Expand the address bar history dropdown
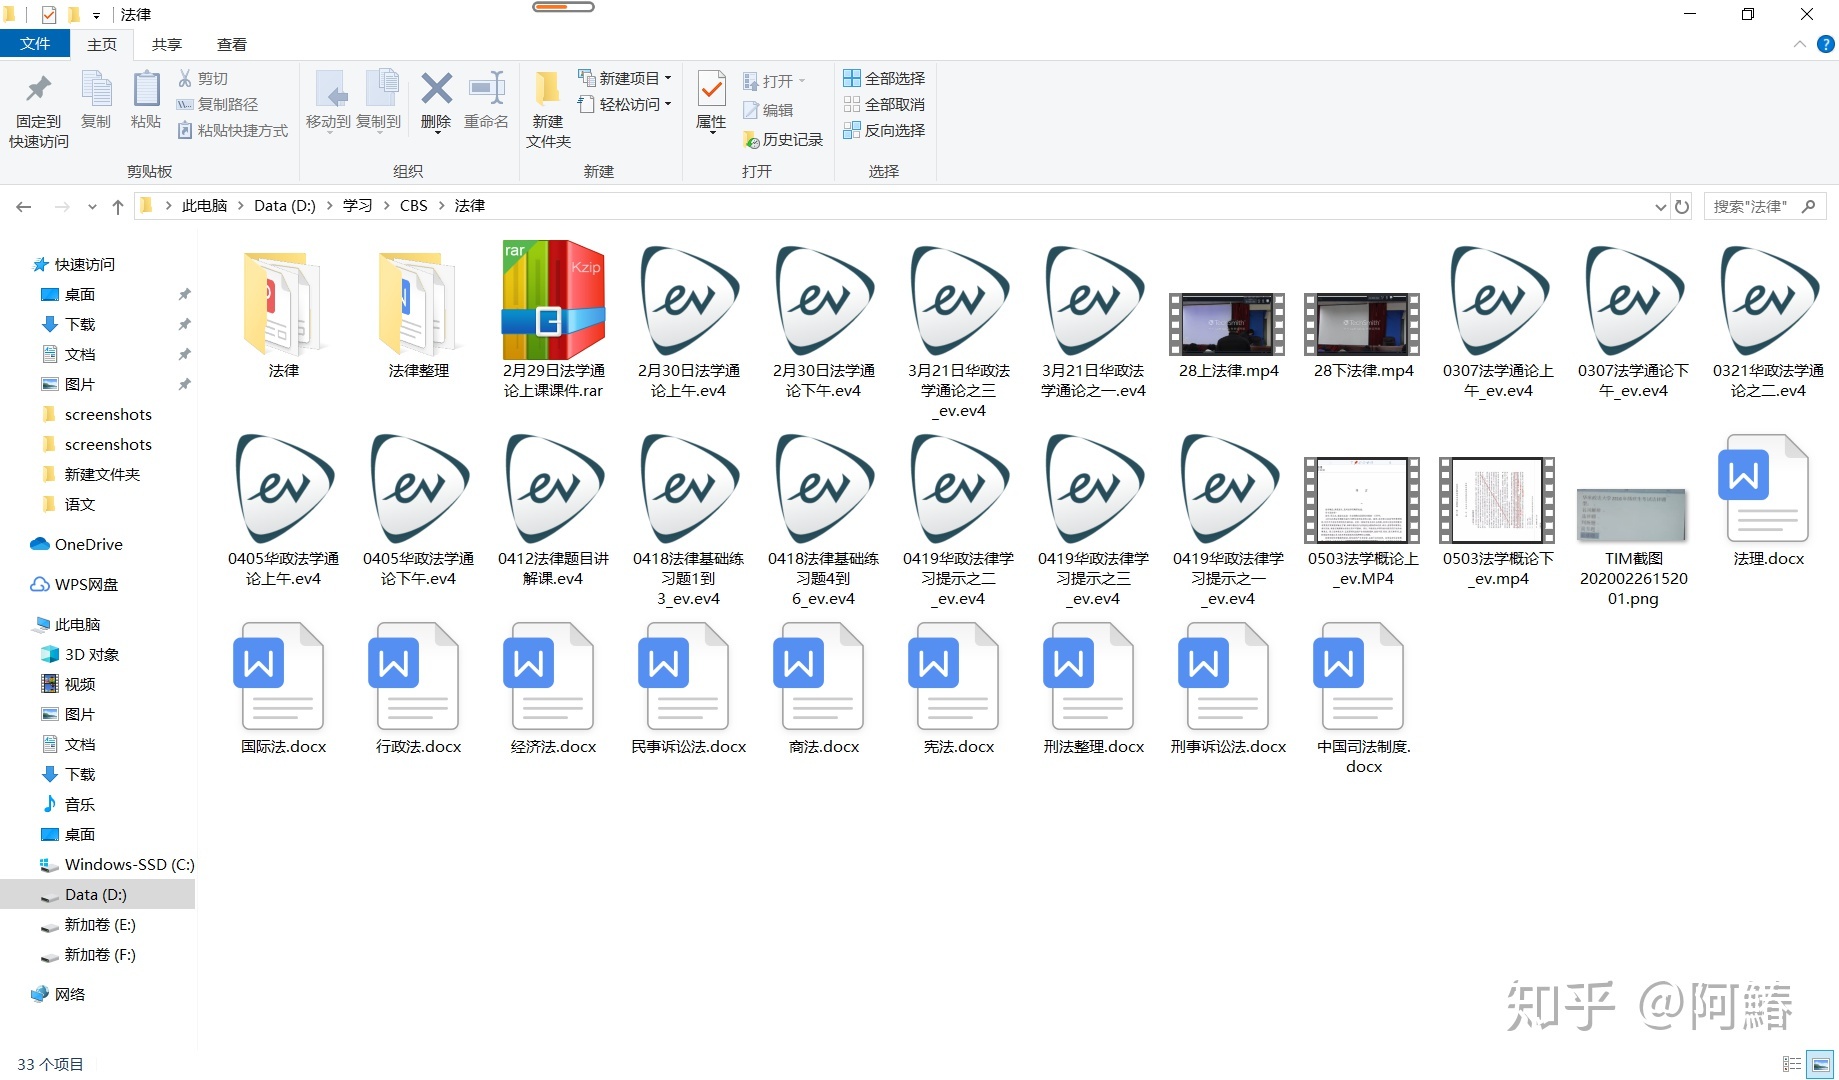 (1661, 206)
